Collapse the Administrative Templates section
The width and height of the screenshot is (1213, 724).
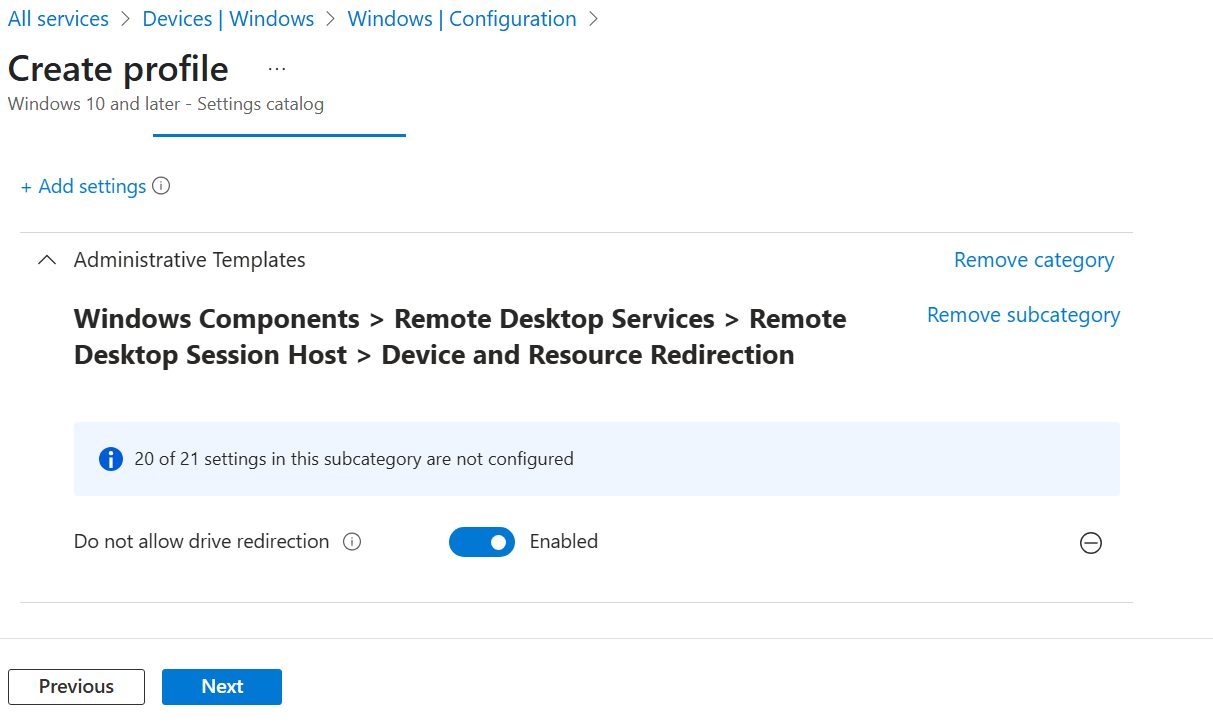(46, 260)
